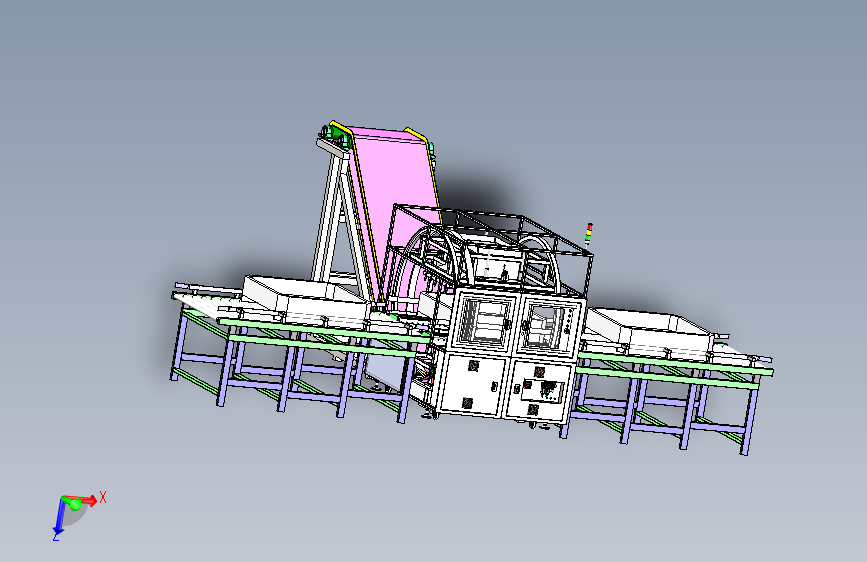Select the control panel with red display
867x562 pixels.
pos(544,390)
